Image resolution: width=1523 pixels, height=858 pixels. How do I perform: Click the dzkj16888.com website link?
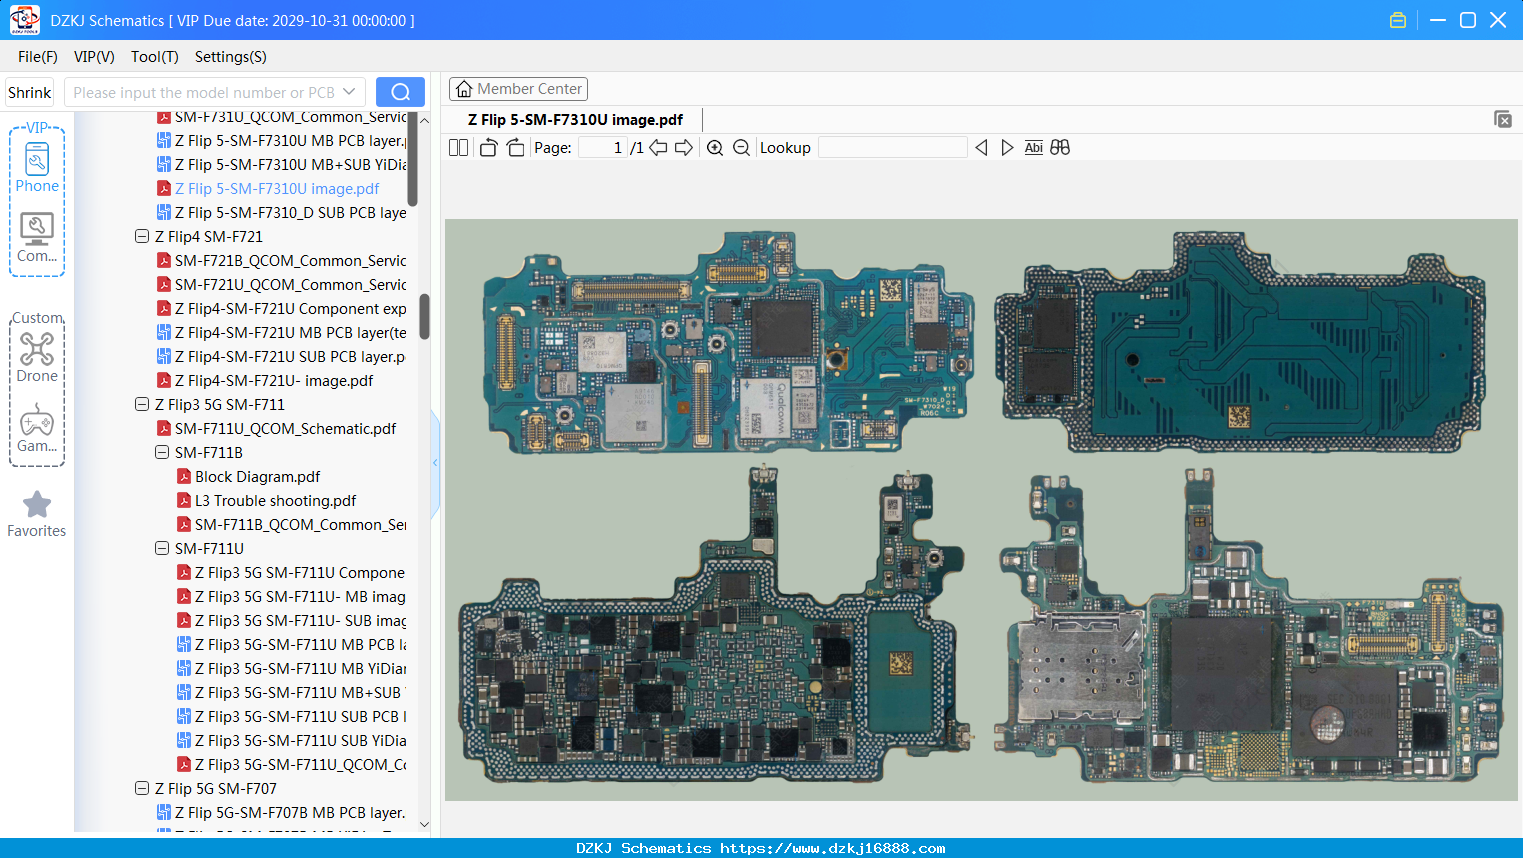833,848
